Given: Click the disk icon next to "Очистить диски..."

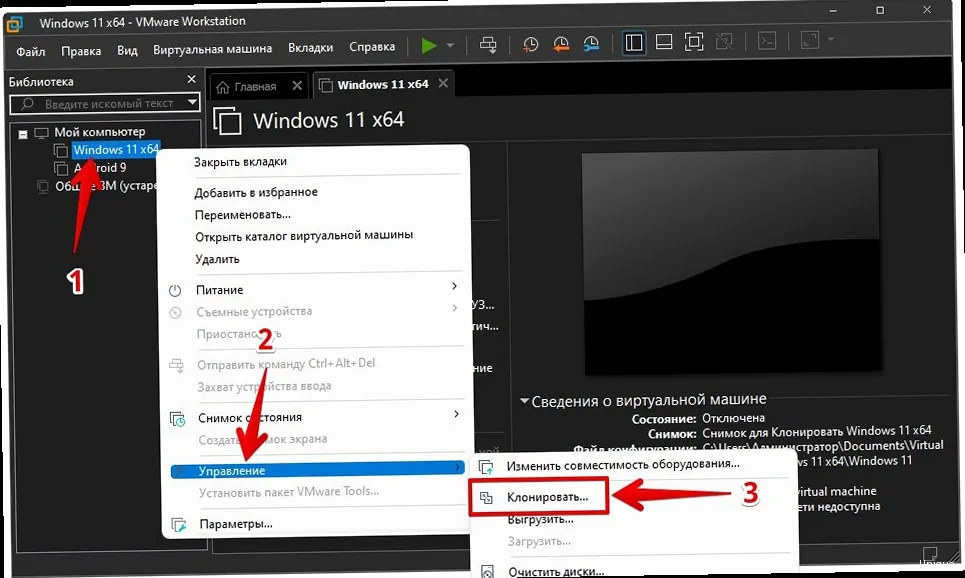Looking at the screenshot, I should [x=487, y=572].
